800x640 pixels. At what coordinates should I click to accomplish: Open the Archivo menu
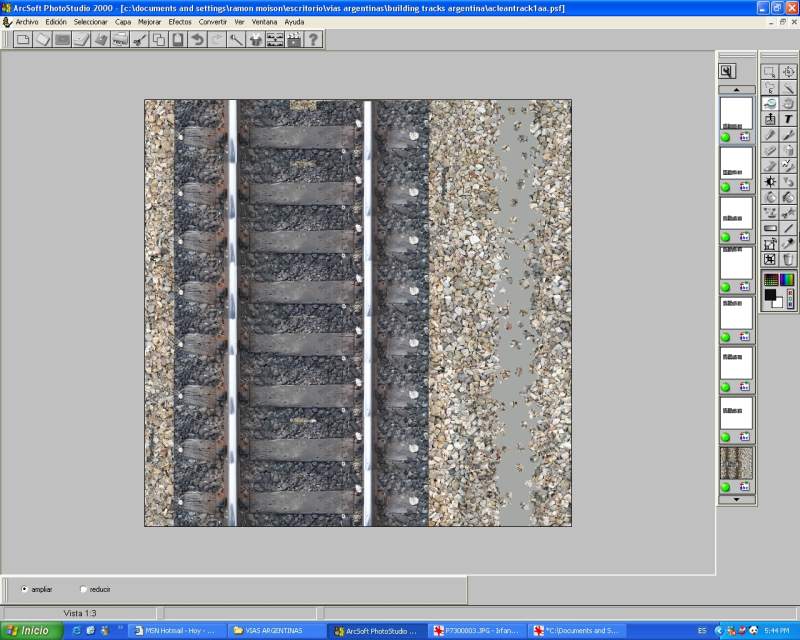tap(27, 21)
